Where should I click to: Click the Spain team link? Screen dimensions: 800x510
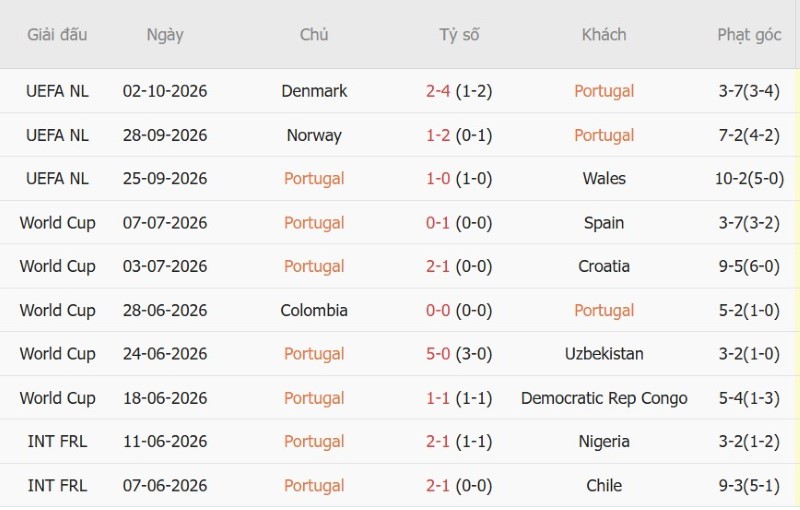(604, 223)
